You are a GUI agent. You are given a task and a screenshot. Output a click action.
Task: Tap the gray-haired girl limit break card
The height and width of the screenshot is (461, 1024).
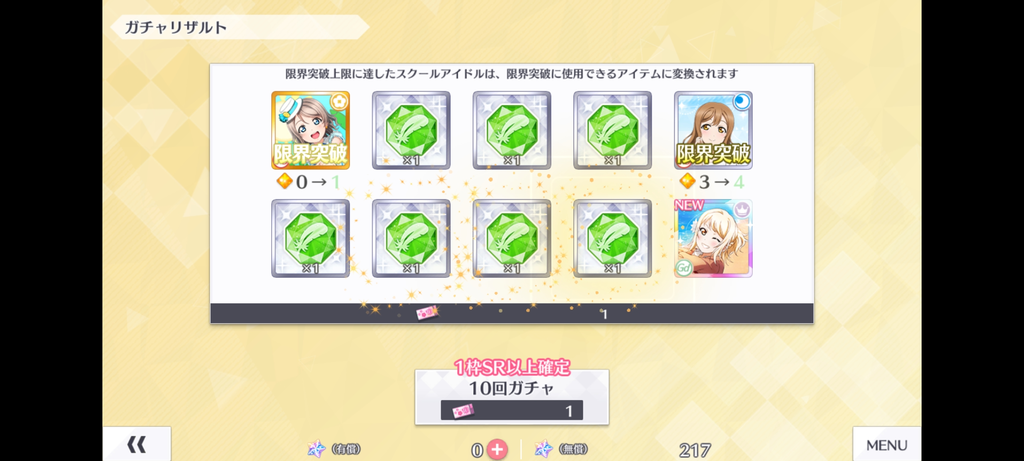coord(310,130)
